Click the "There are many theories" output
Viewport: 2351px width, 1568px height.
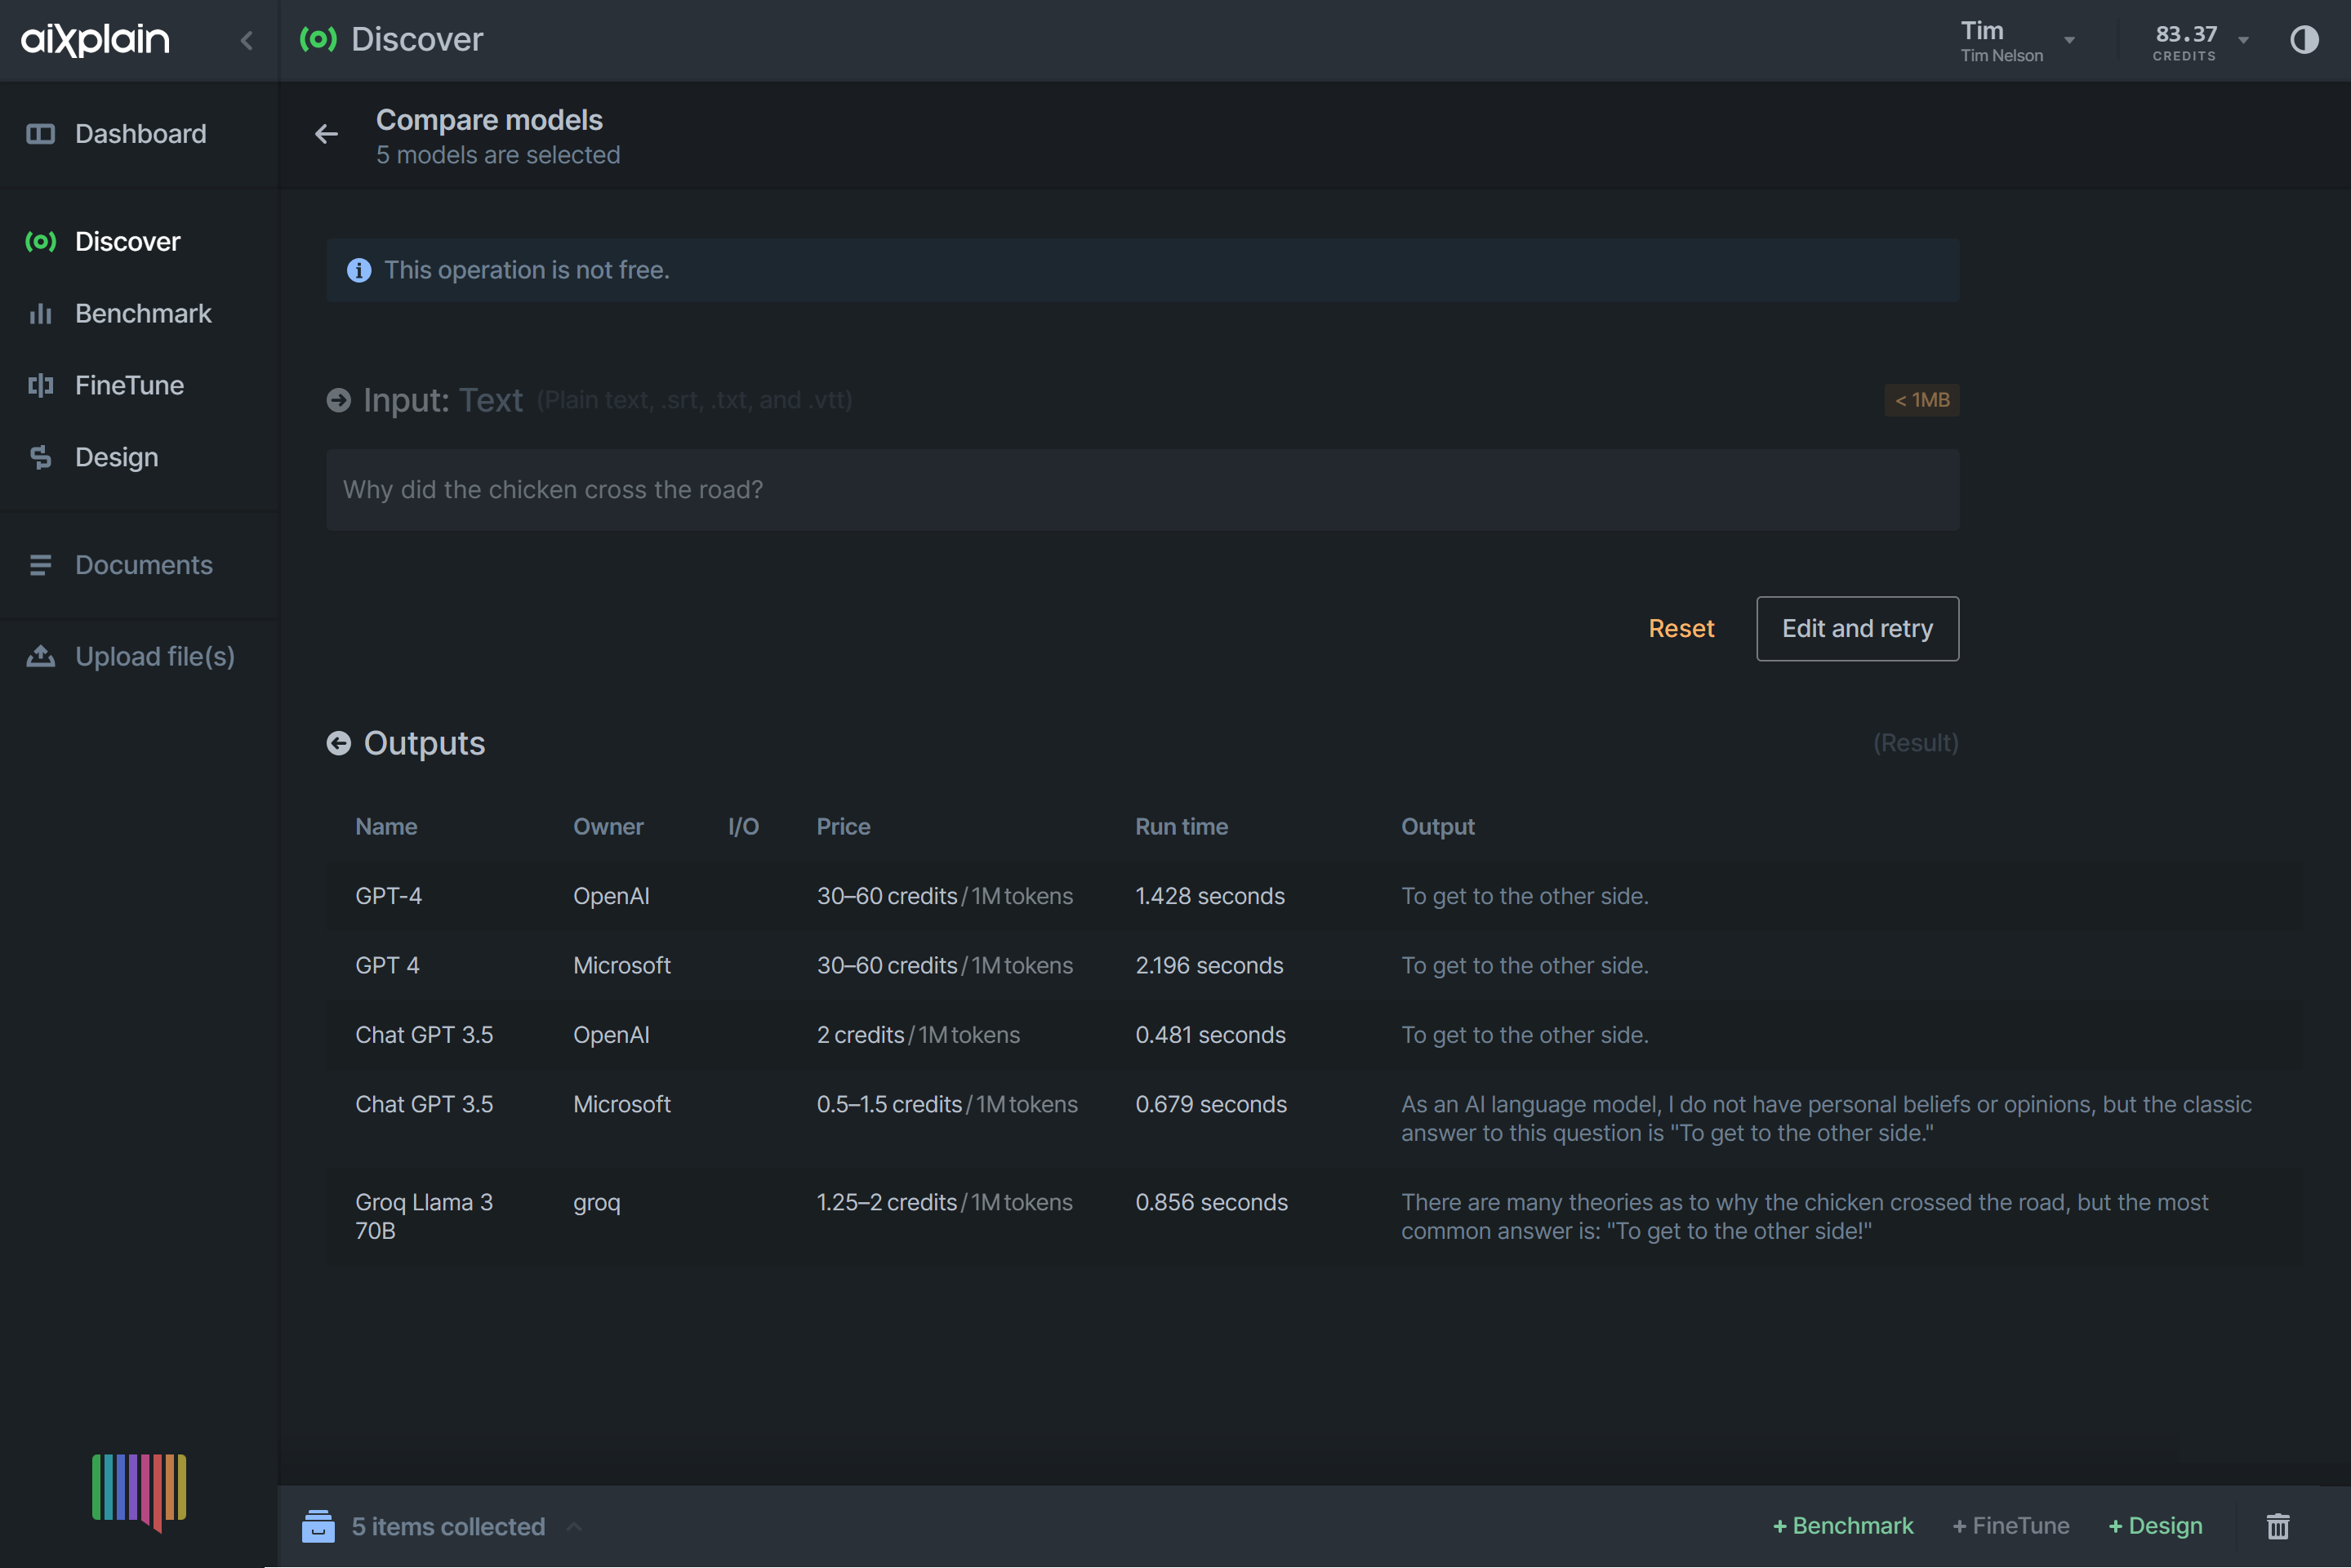[x=1804, y=1217]
